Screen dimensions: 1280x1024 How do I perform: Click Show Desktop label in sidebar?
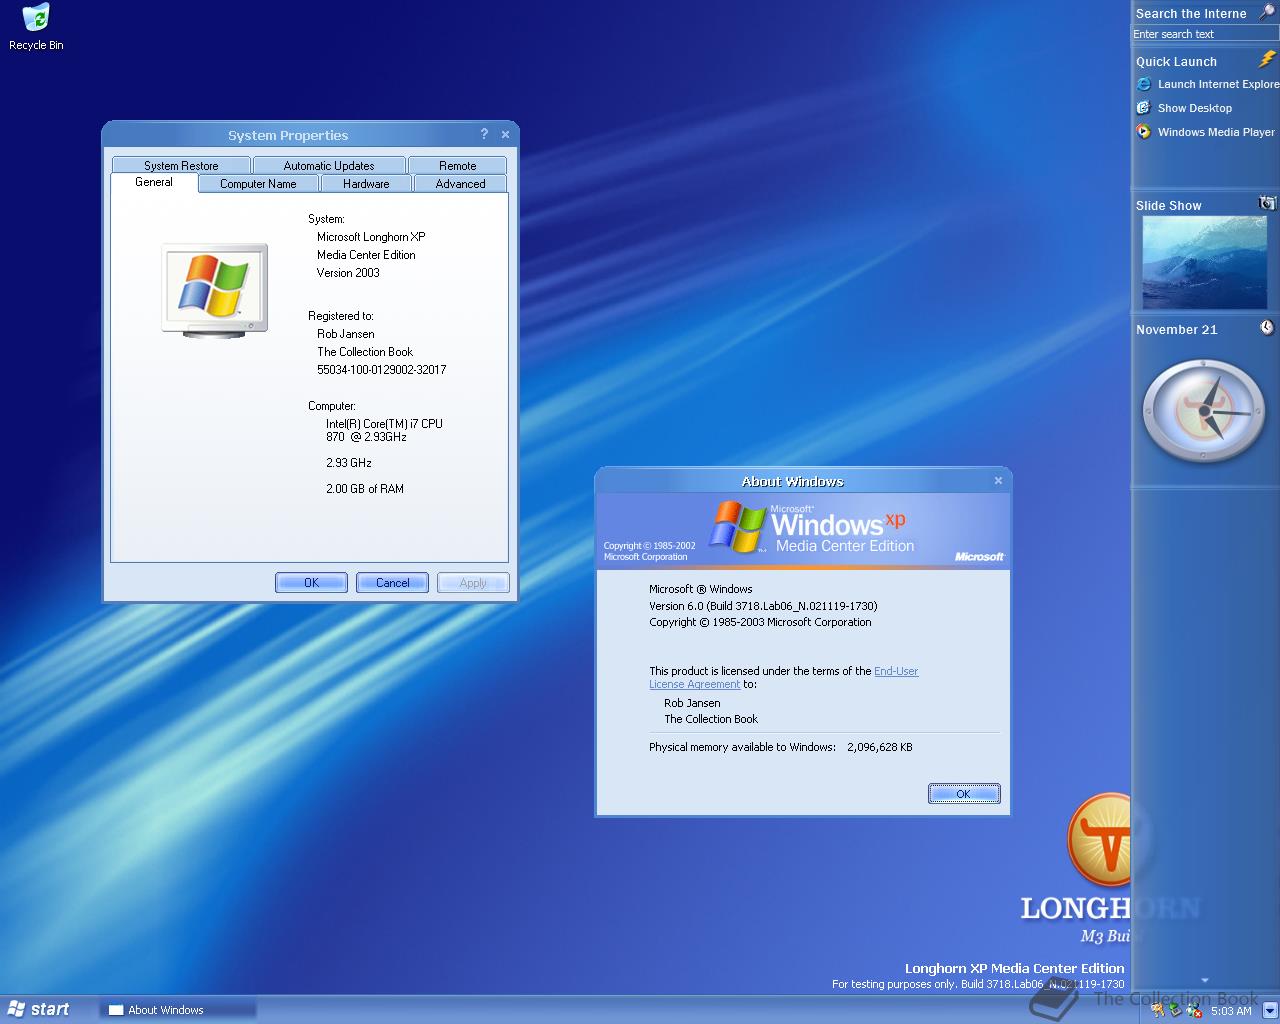1195,108
